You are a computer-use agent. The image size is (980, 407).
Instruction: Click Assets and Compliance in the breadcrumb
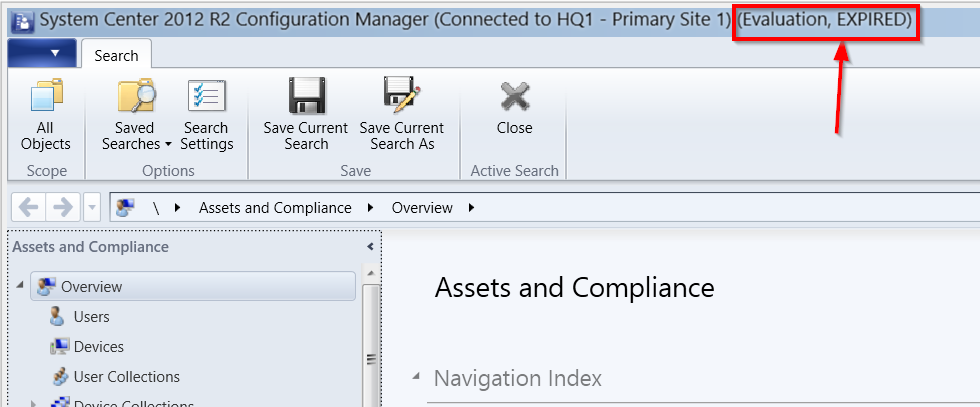coord(275,208)
